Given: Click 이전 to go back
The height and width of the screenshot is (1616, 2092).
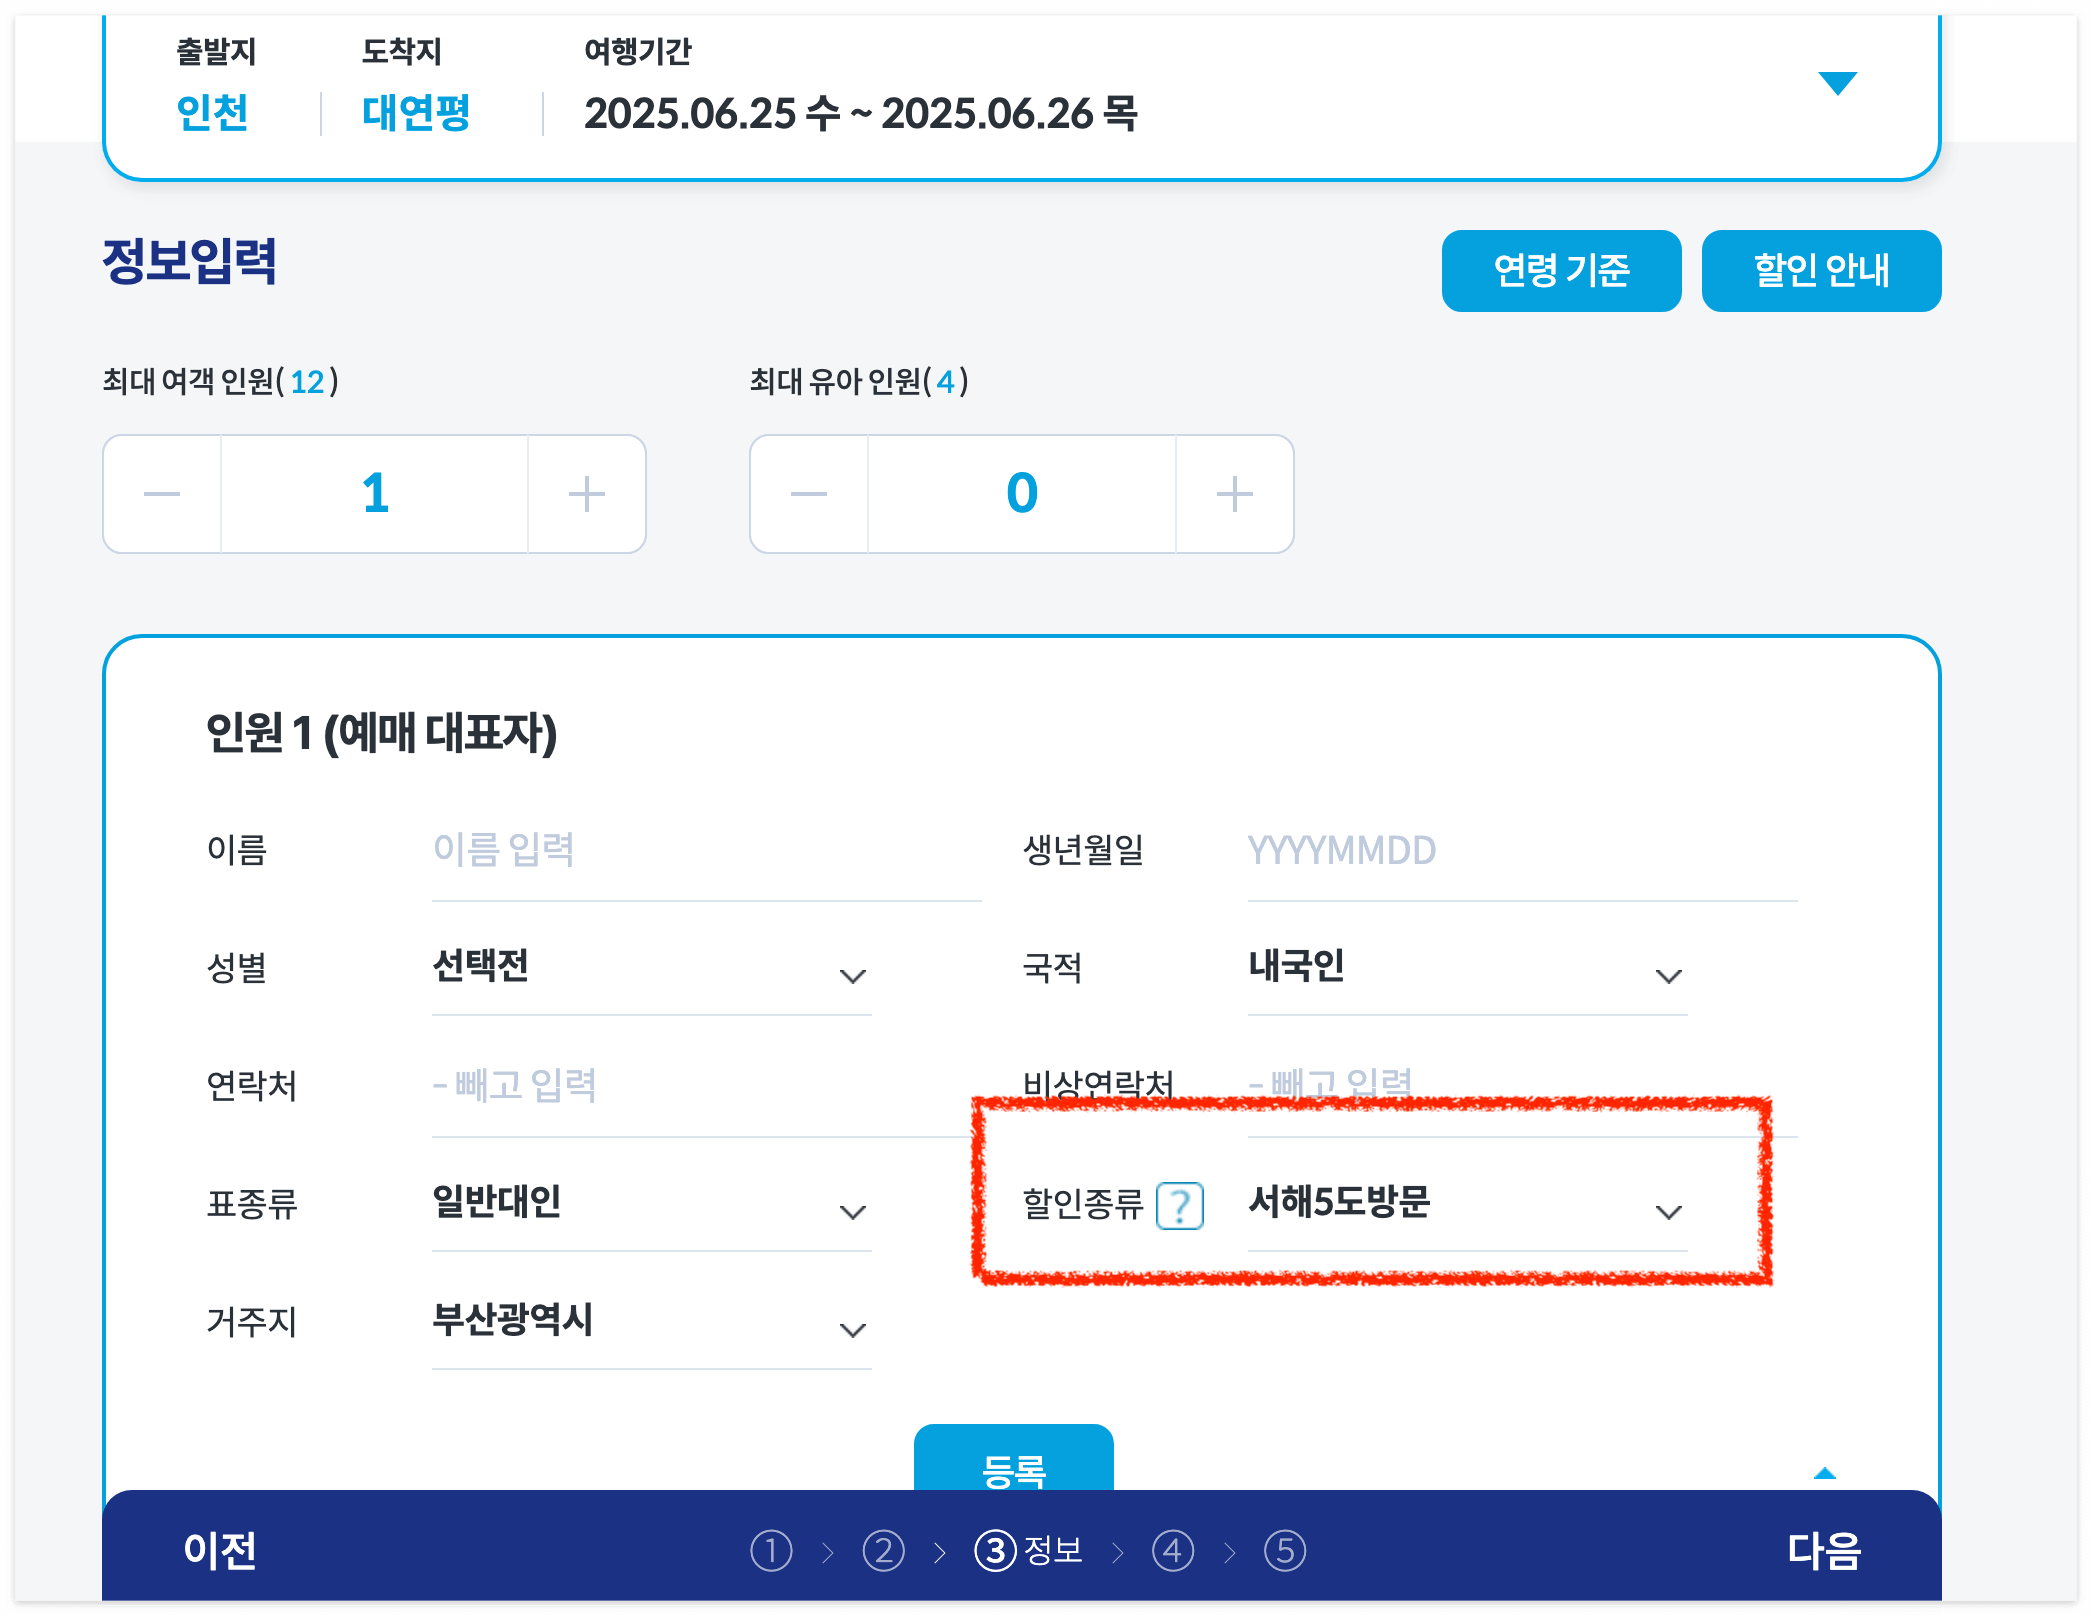Looking at the screenshot, I should (220, 1550).
